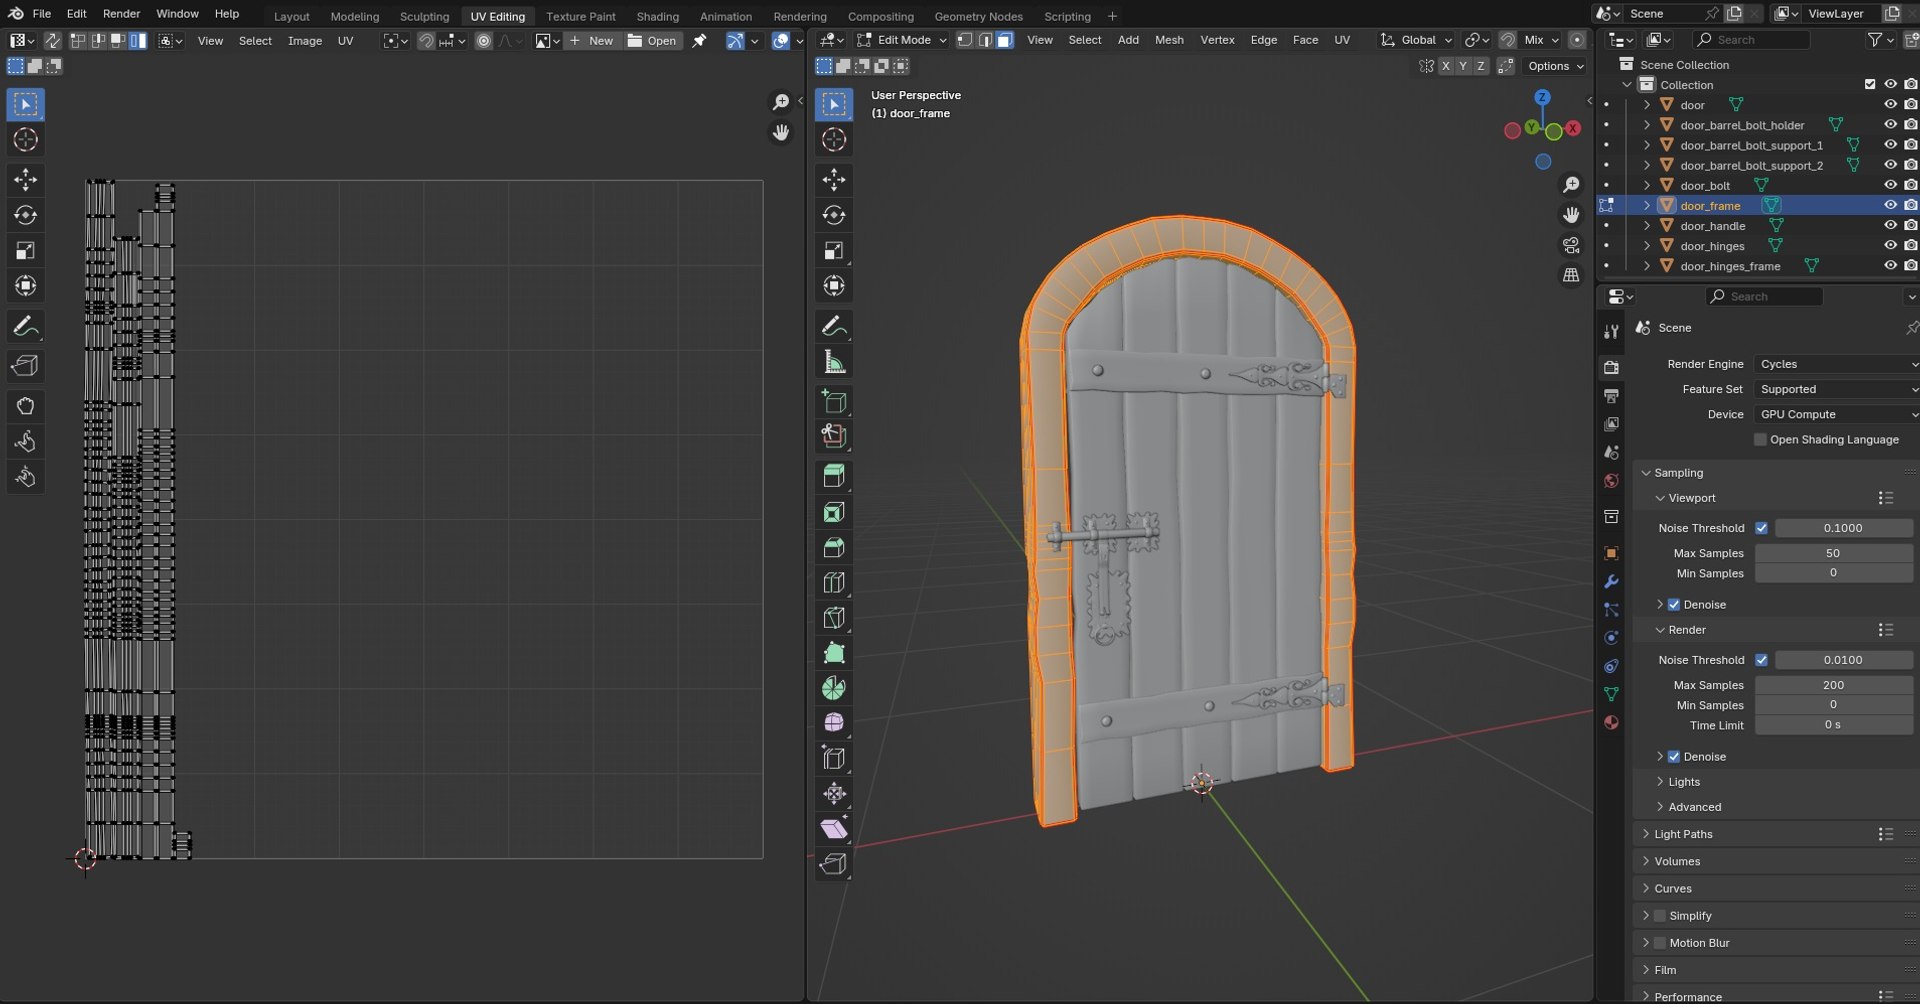Open the File menu
The width and height of the screenshot is (1920, 1004).
click(x=42, y=14)
